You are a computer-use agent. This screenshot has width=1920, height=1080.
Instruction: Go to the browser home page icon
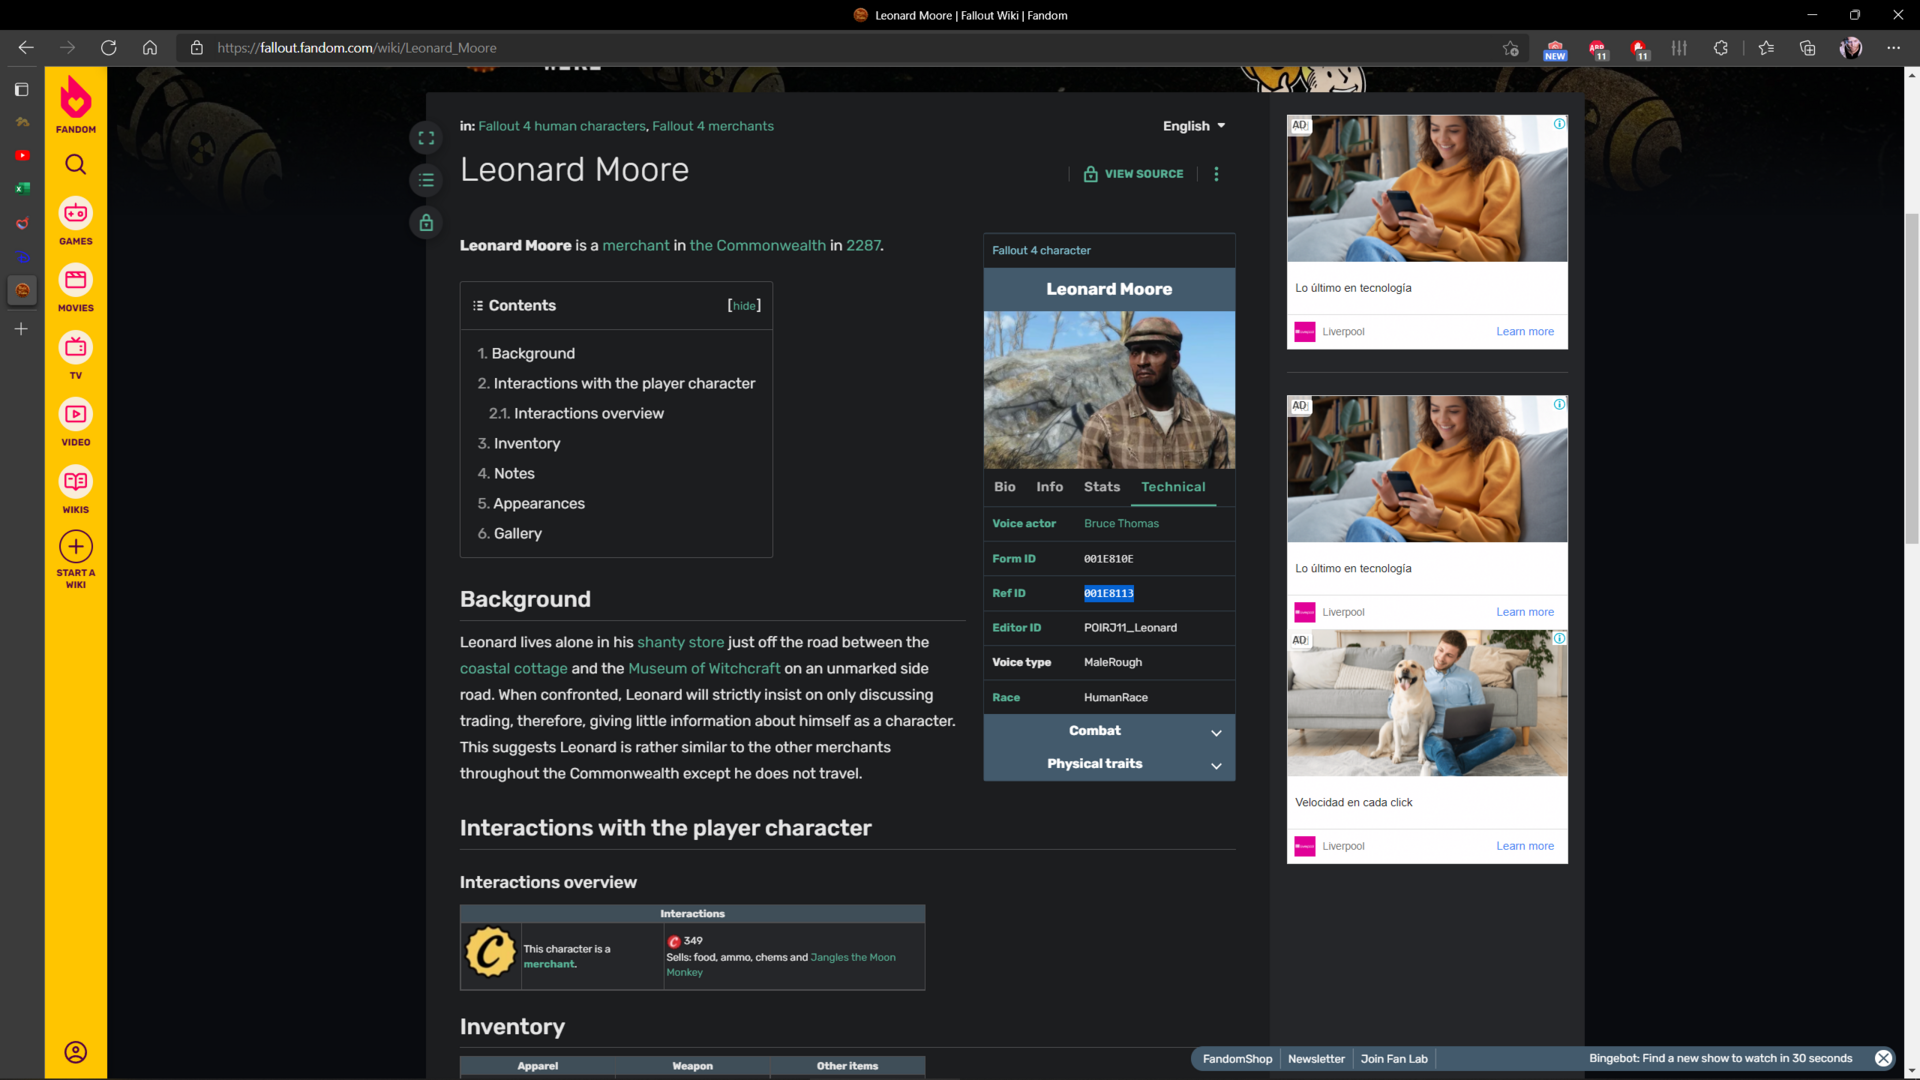tap(150, 47)
